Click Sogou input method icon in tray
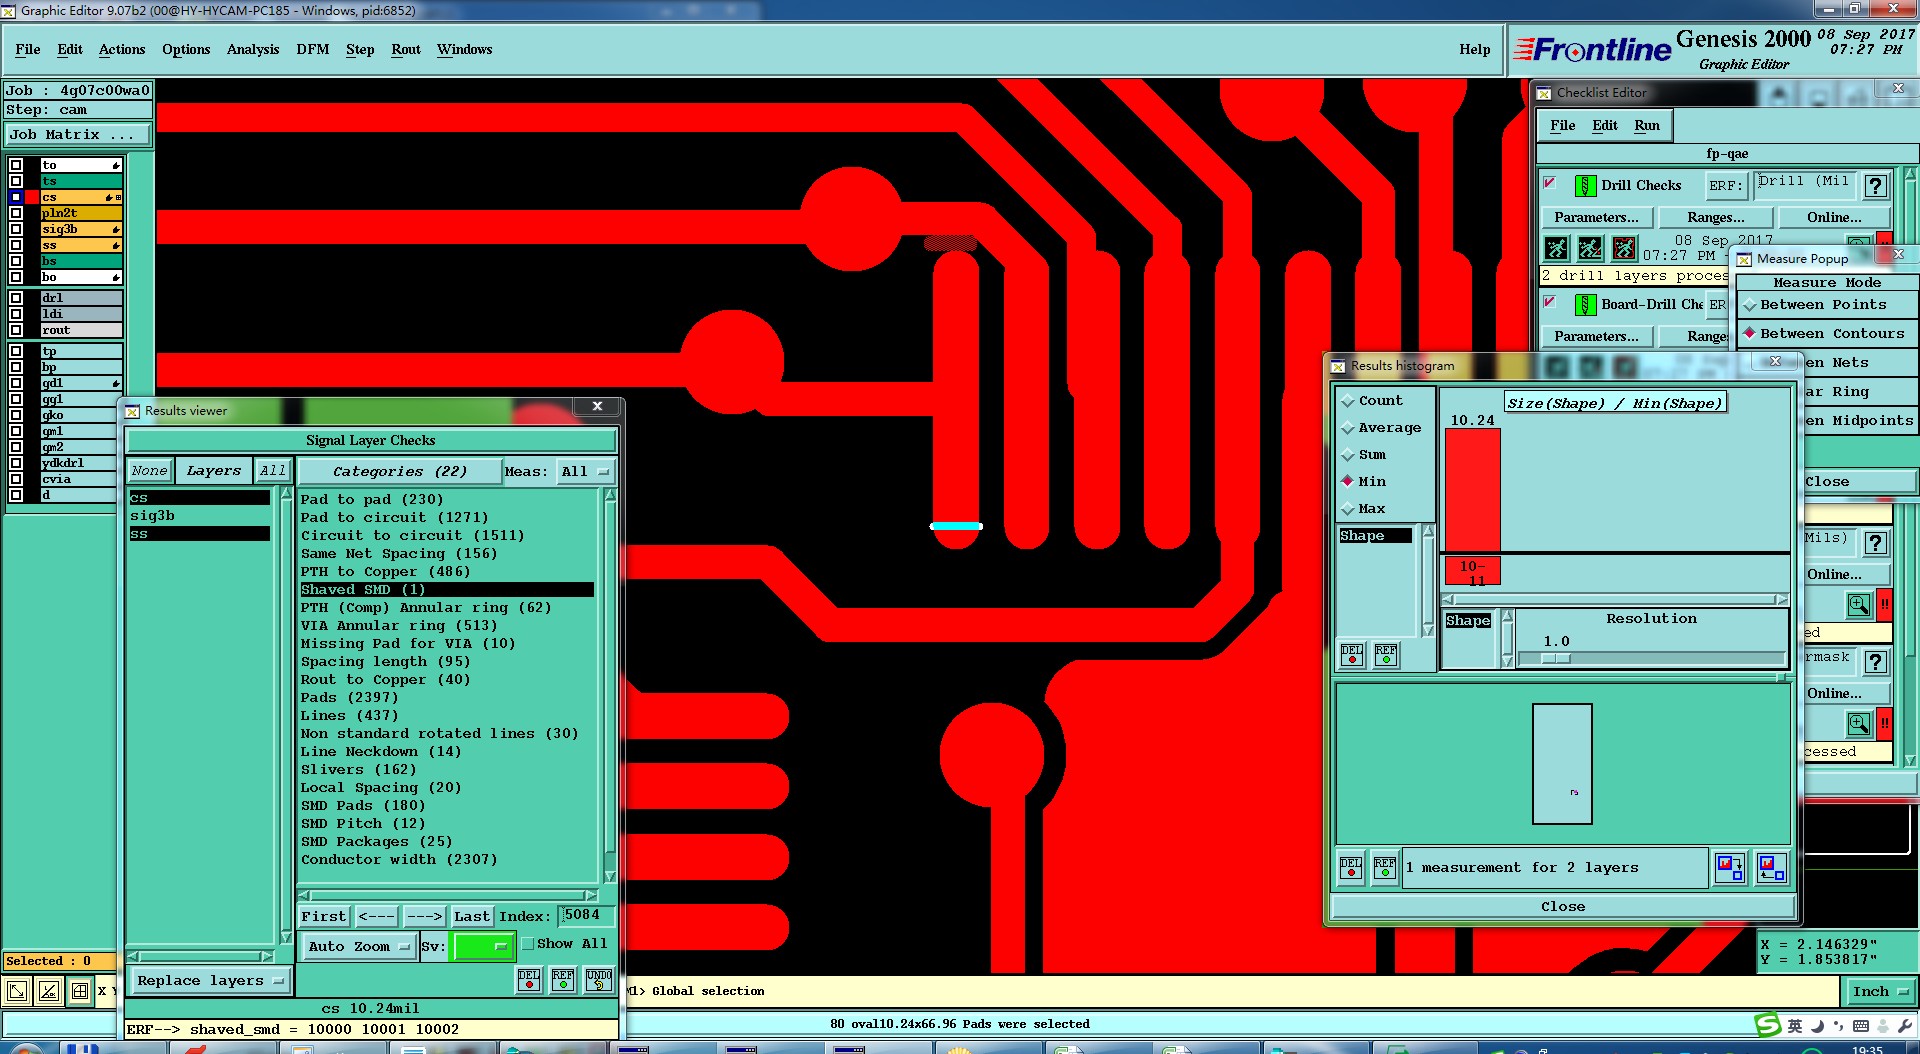The width and height of the screenshot is (1920, 1054). [x=1768, y=1025]
